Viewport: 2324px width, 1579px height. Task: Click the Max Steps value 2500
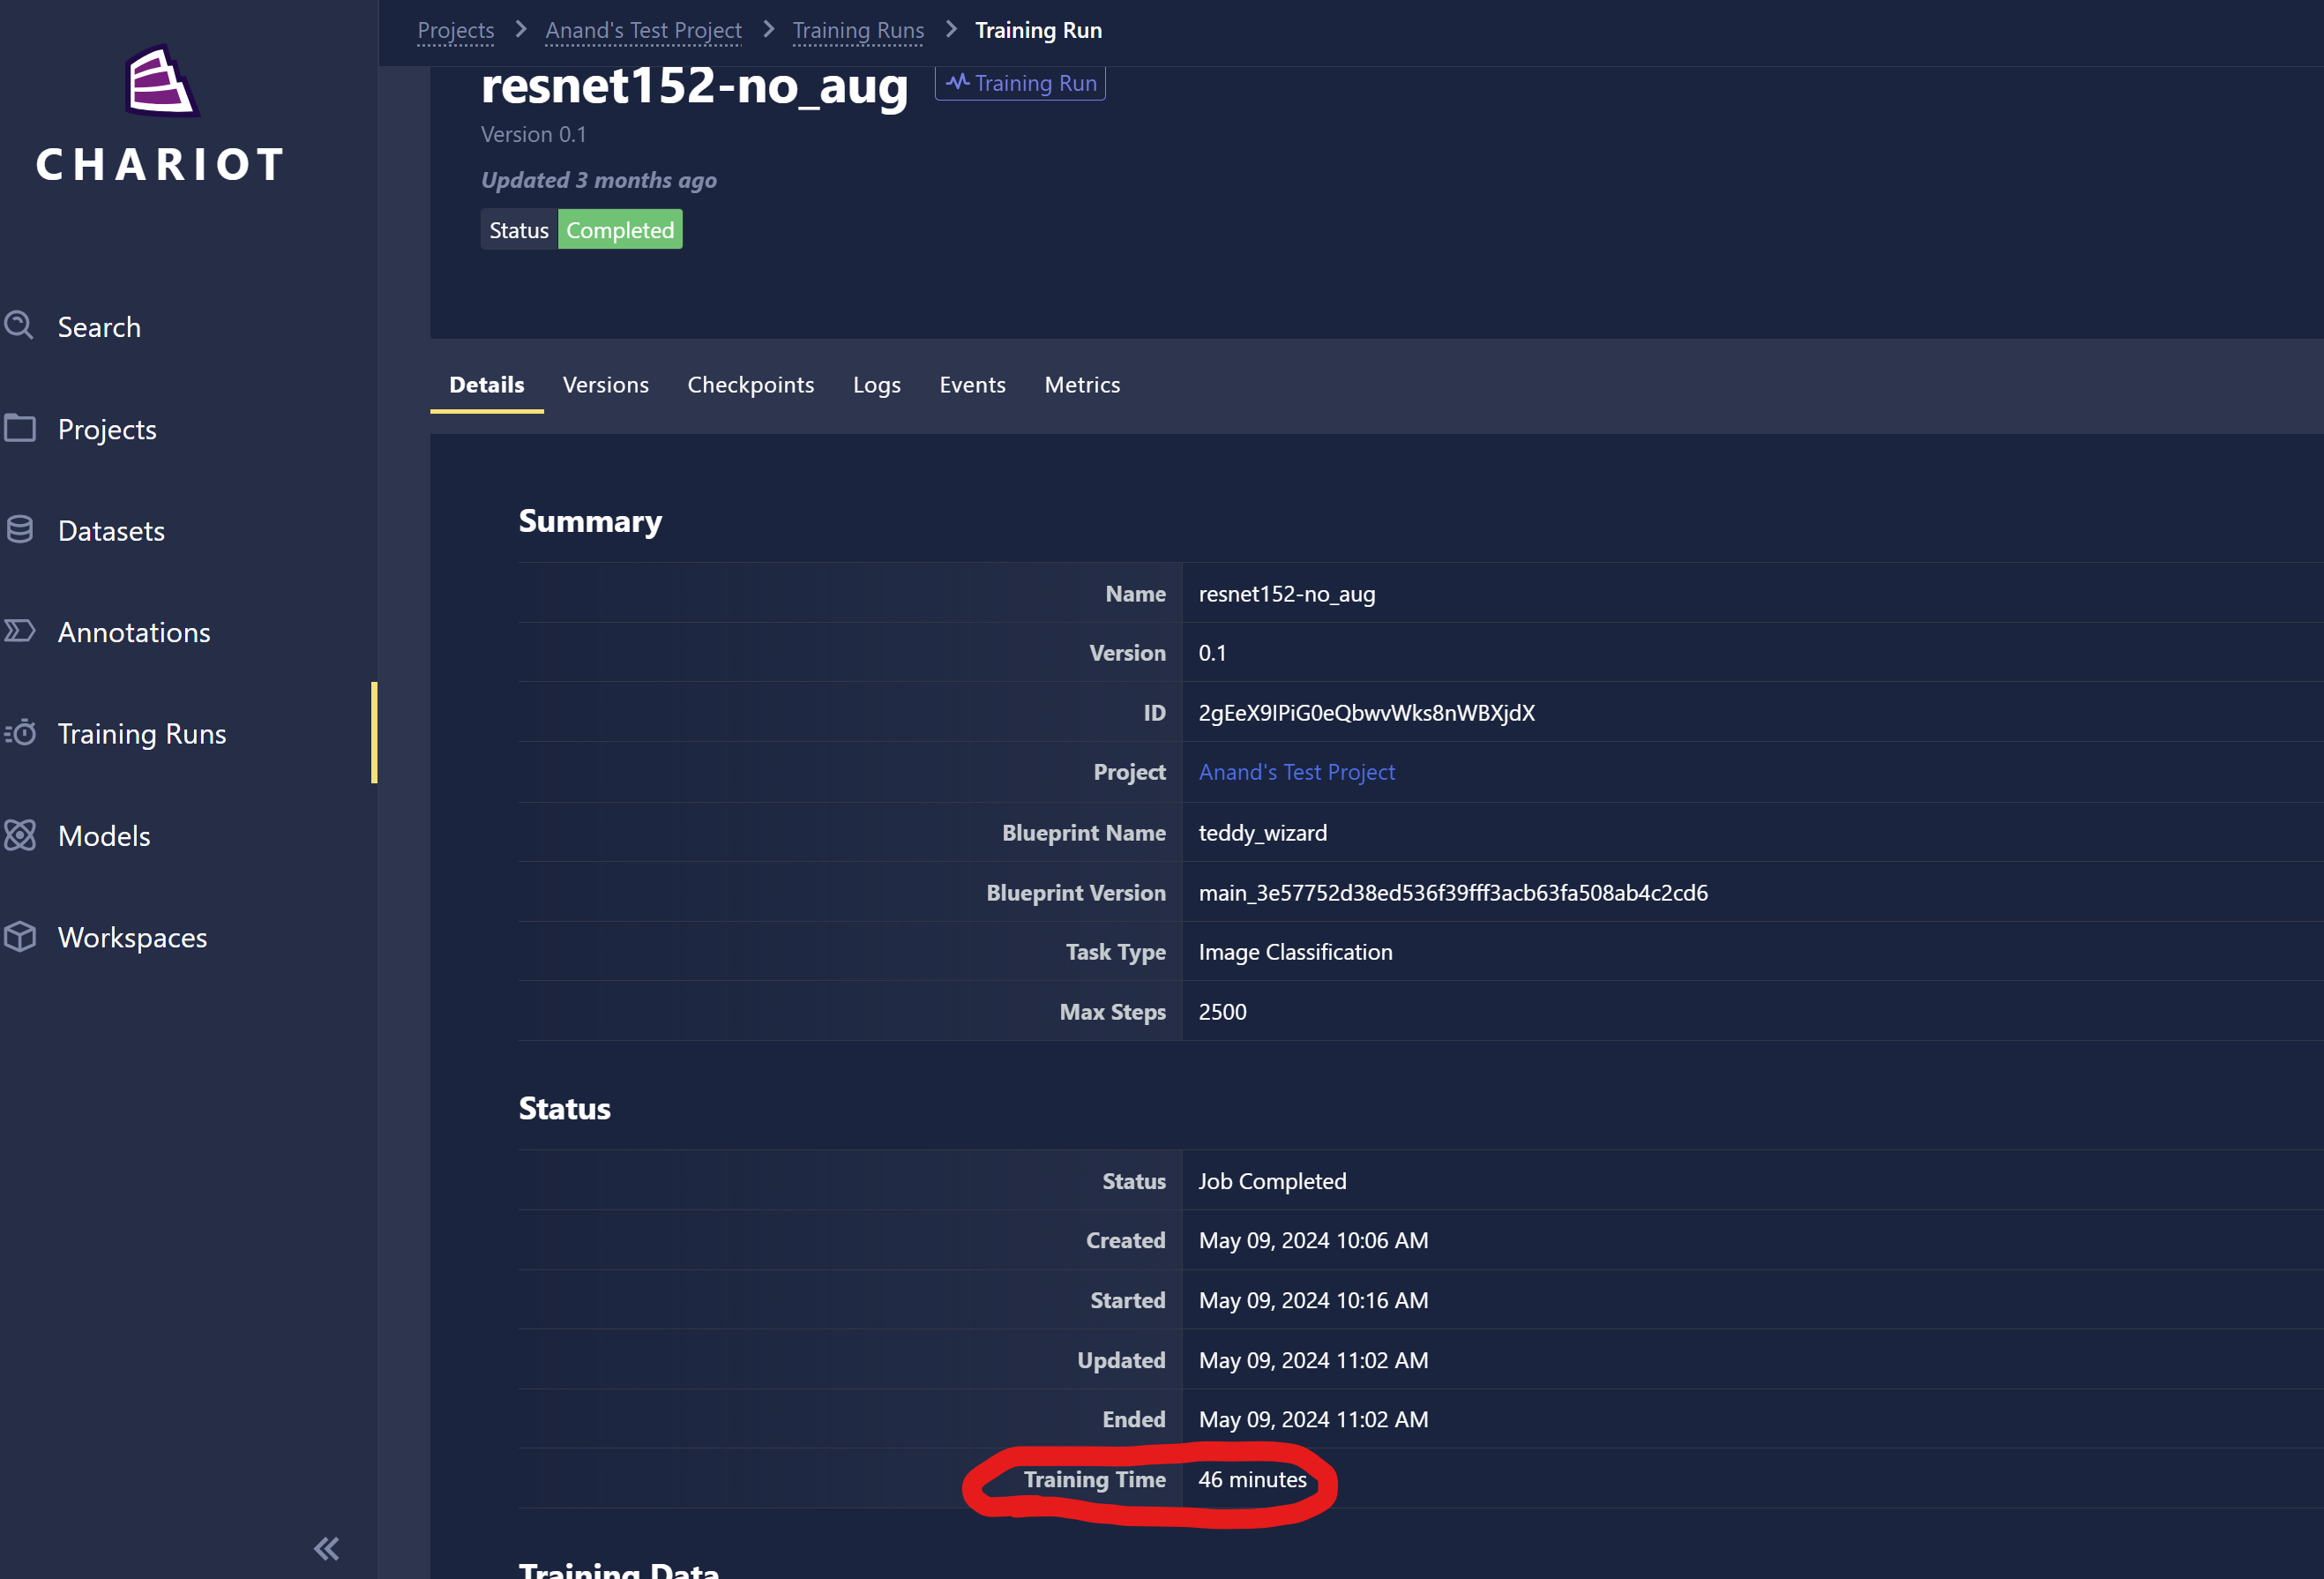pyautogui.click(x=1223, y=1012)
